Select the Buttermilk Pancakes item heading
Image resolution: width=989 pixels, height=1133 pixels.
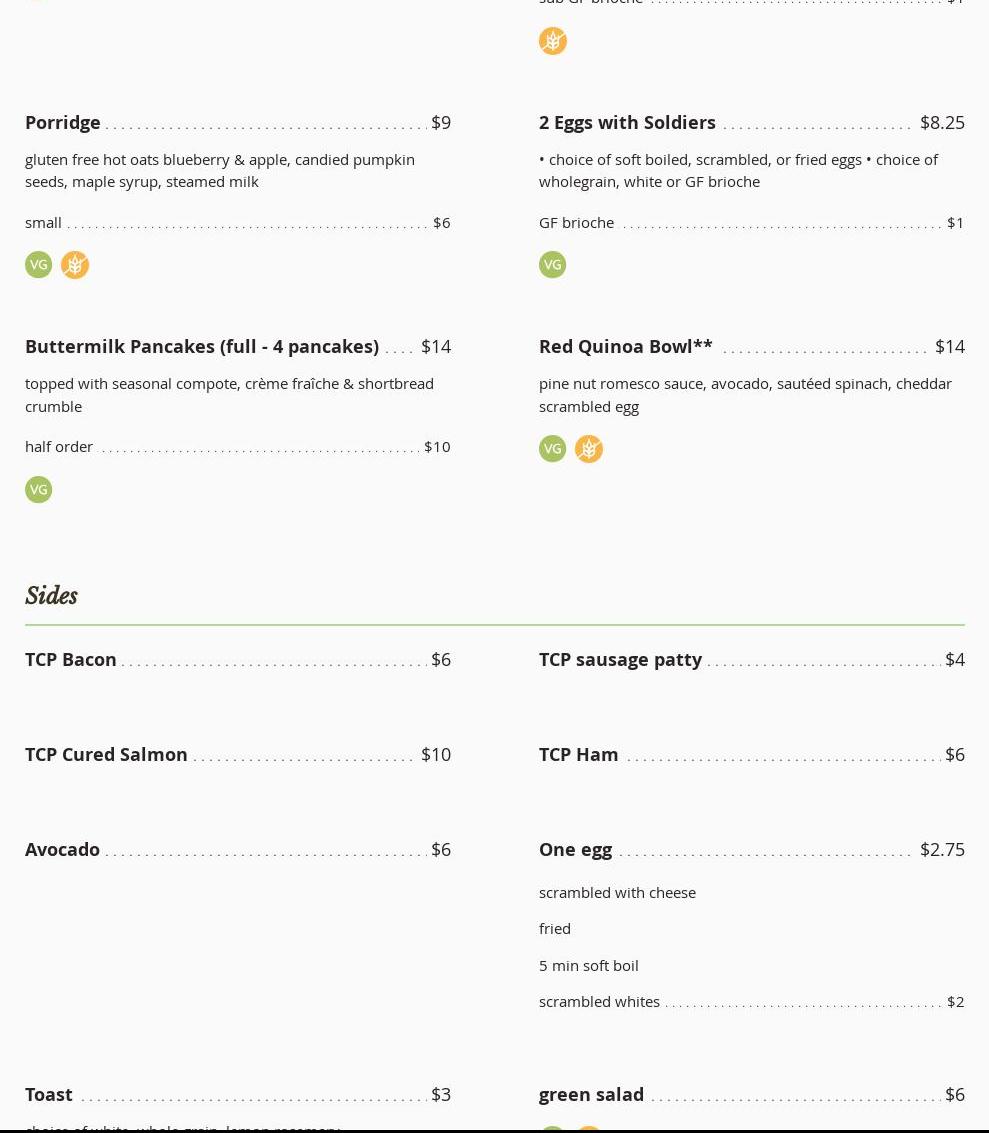tap(202, 346)
